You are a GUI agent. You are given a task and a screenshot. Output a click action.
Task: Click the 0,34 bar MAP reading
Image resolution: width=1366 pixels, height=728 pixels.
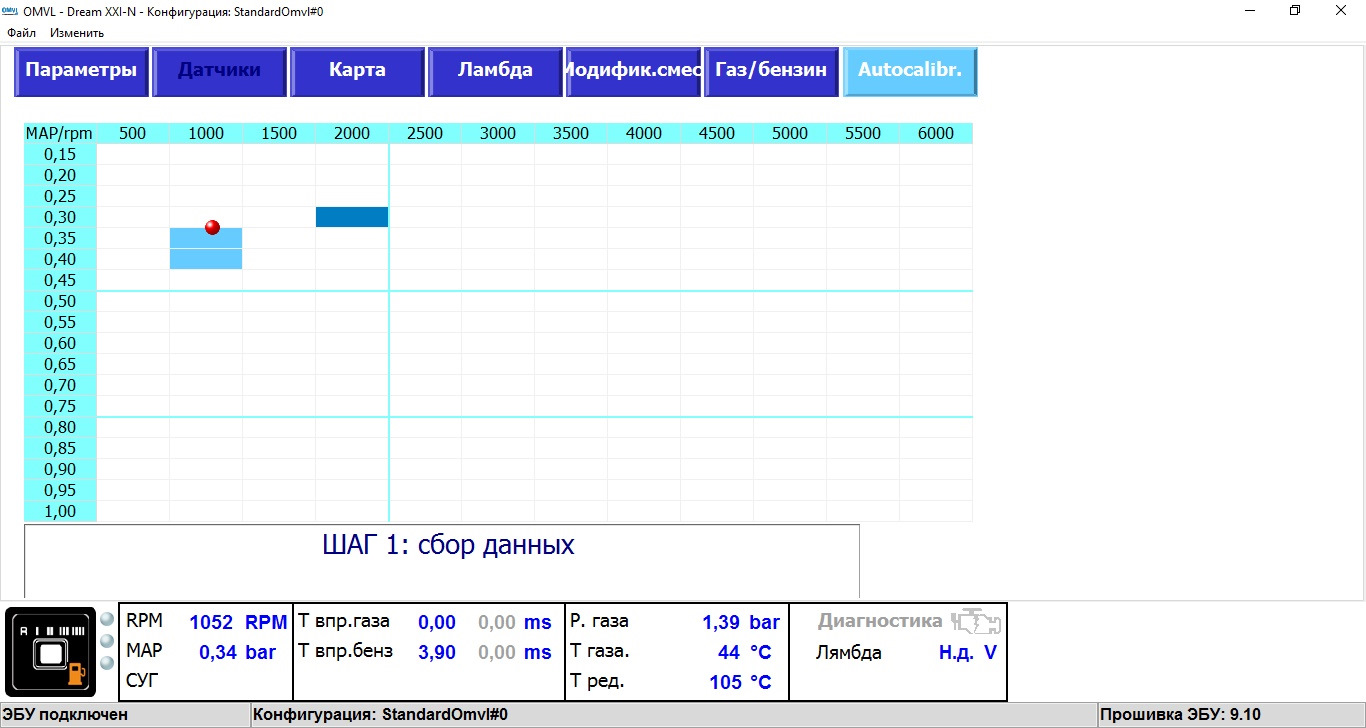tap(237, 652)
